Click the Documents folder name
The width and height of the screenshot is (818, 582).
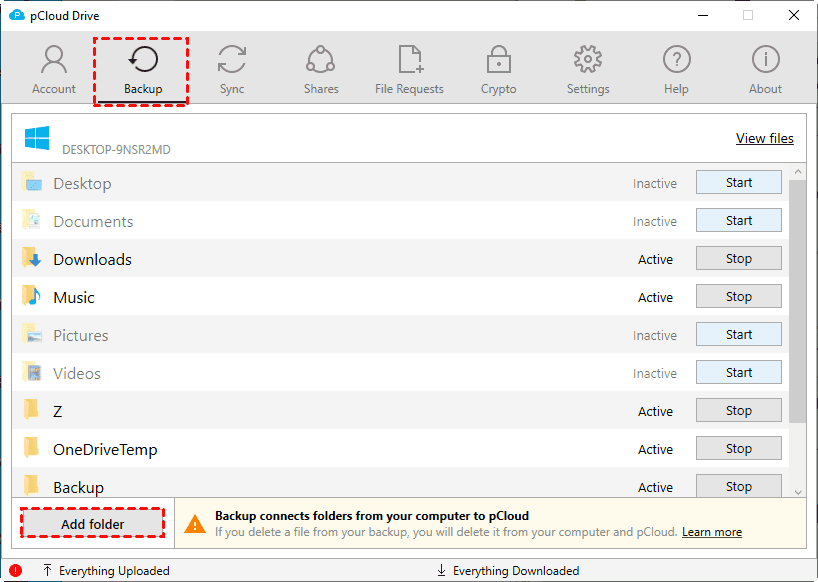point(93,222)
